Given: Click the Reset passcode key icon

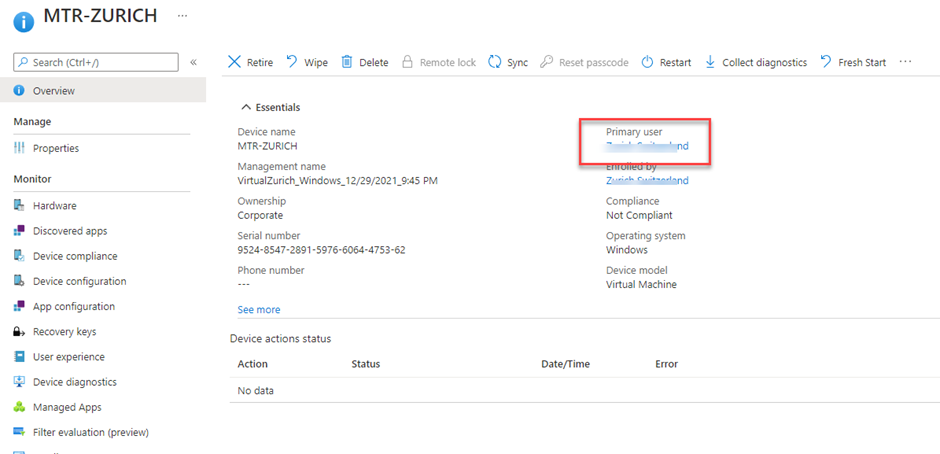Looking at the screenshot, I should [x=546, y=62].
